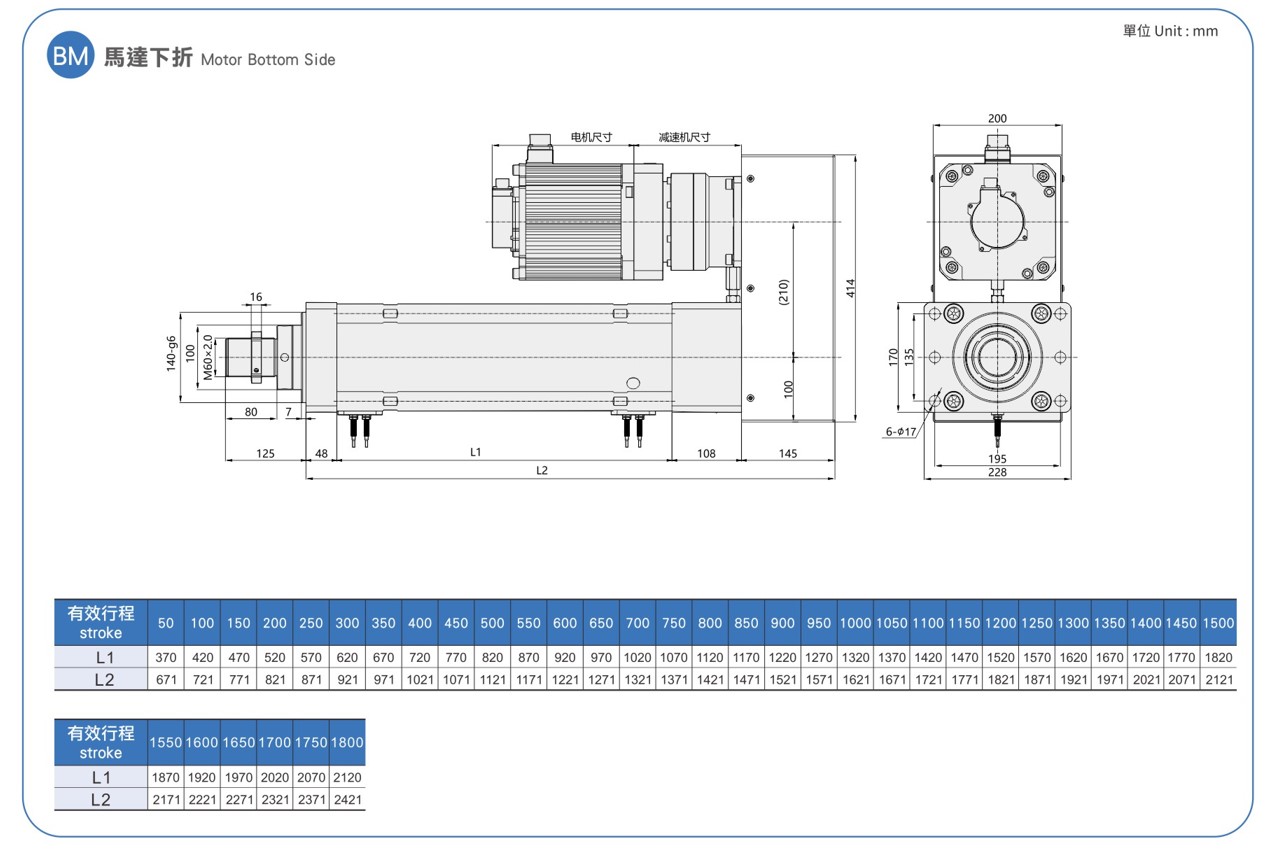This screenshot has width=1271, height=850.
Task: Select the 48 length dimension
Action: 321,453
